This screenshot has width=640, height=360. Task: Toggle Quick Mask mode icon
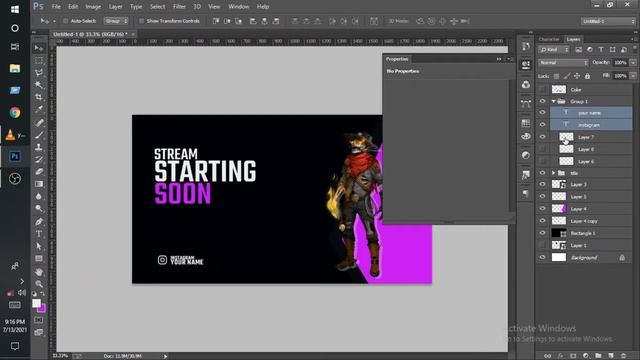tap(39, 320)
